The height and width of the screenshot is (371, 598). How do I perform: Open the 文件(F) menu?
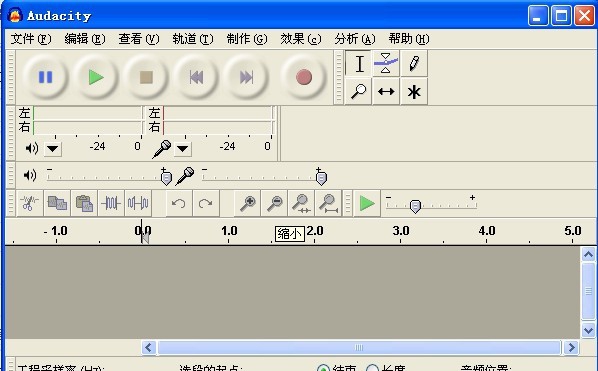(31, 39)
